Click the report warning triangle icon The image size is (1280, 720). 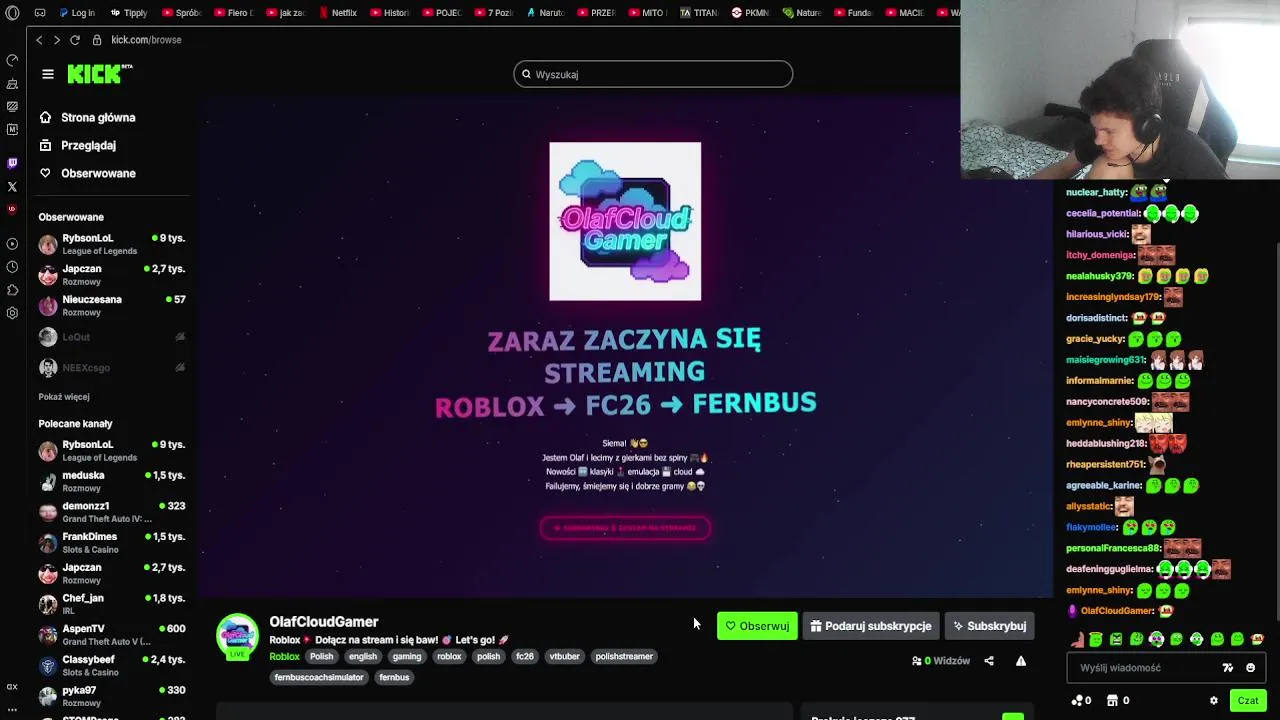click(1021, 661)
